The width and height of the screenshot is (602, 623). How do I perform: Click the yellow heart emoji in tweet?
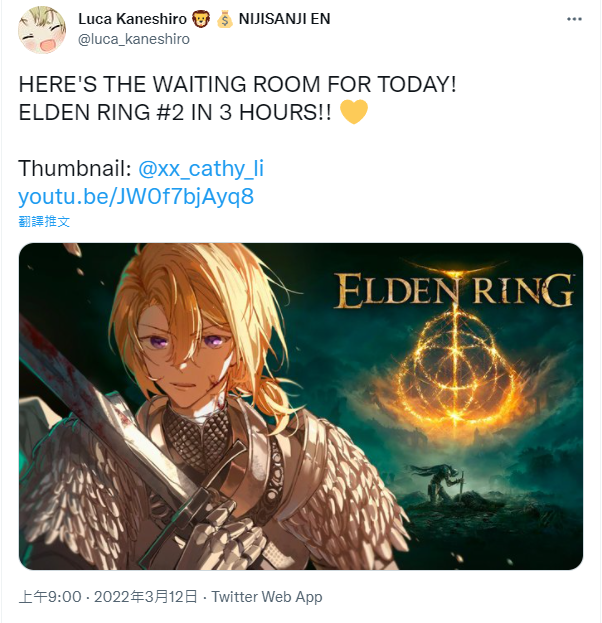click(354, 112)
